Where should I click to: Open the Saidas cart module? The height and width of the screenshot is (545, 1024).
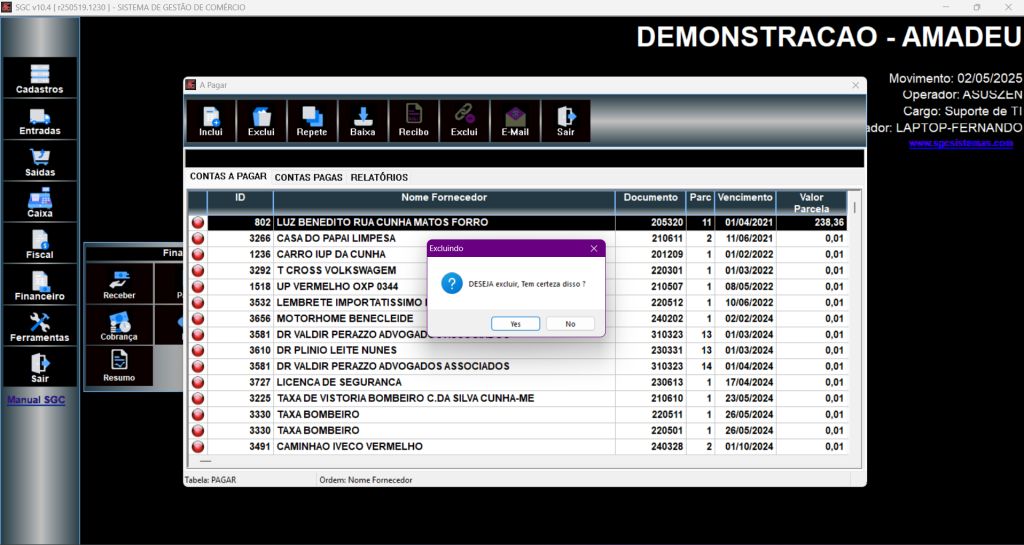[x=40, y=161]
